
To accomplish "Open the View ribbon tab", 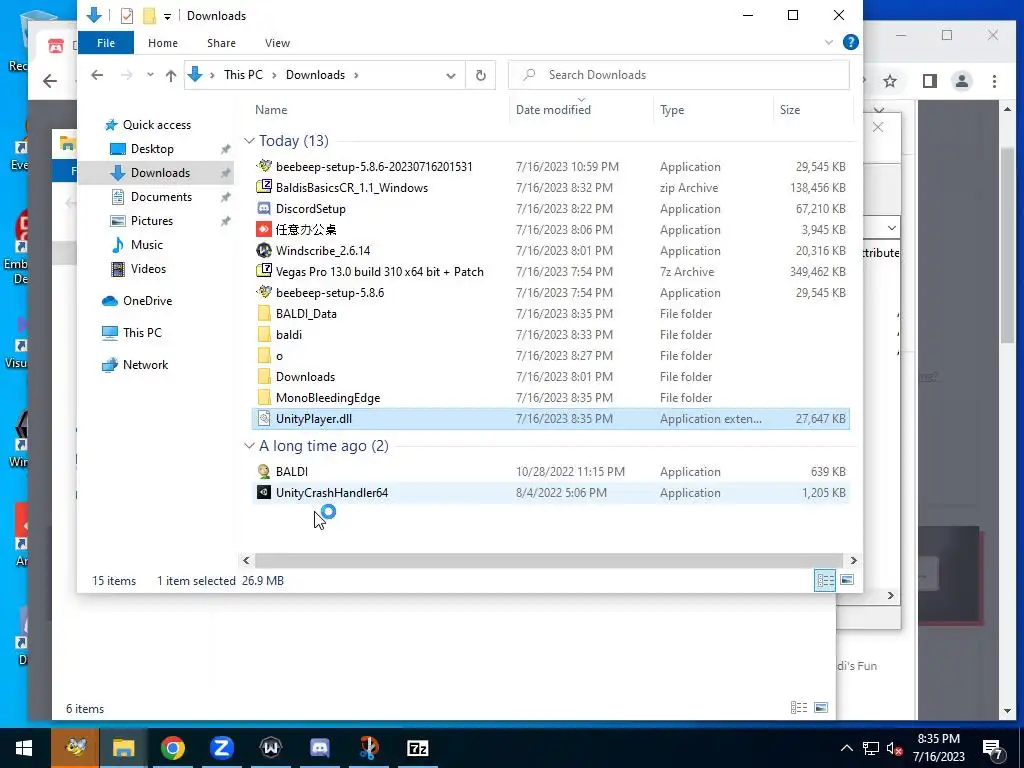I will tap(278, 43).
